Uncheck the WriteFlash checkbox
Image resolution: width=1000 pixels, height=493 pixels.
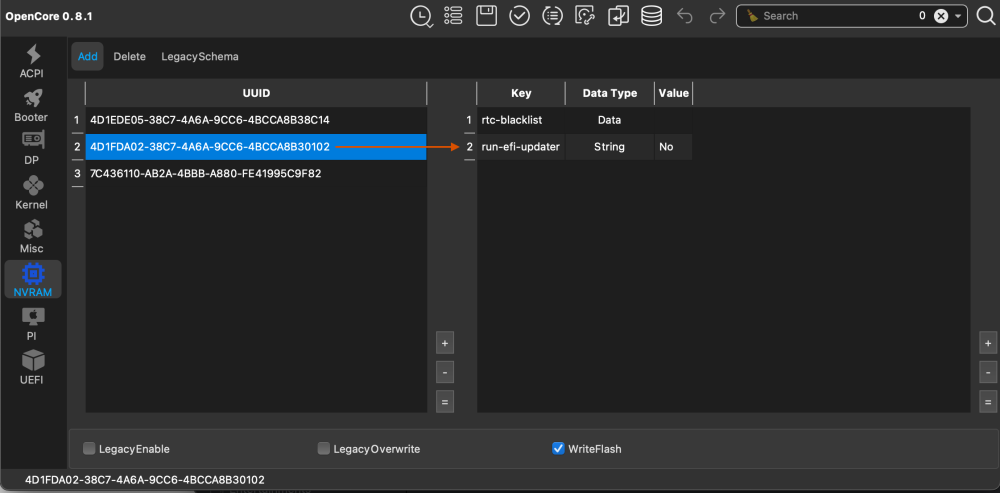pyautogui.click(x=558, y=448)
